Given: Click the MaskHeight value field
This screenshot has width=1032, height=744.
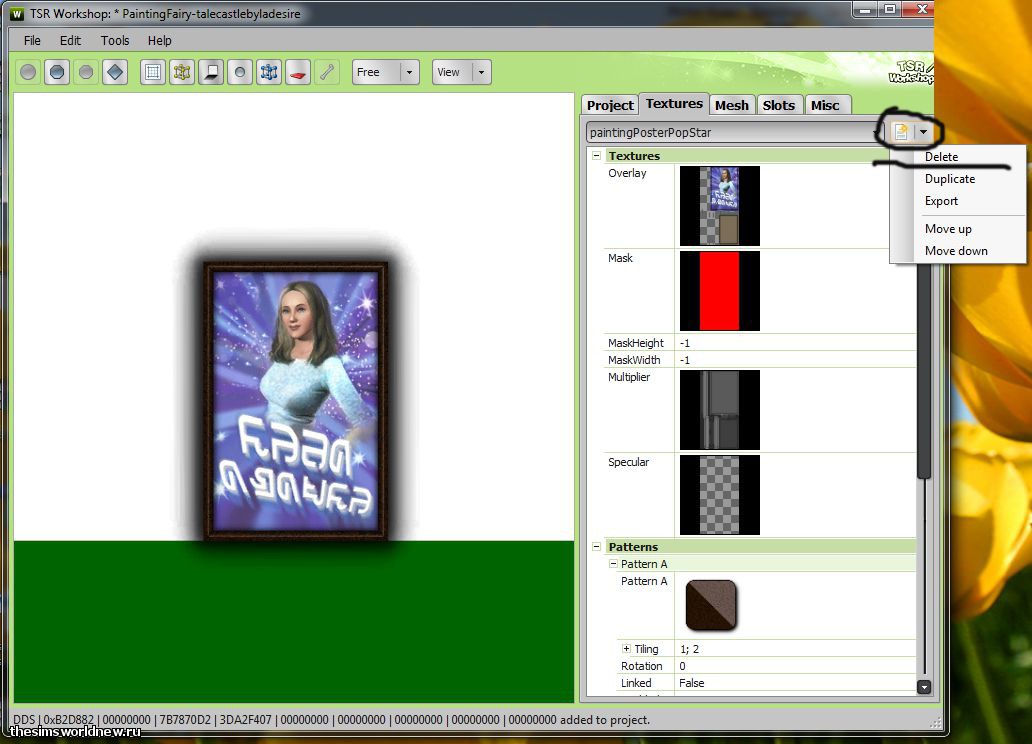Looking at the screenshot, I should [795, 343].
